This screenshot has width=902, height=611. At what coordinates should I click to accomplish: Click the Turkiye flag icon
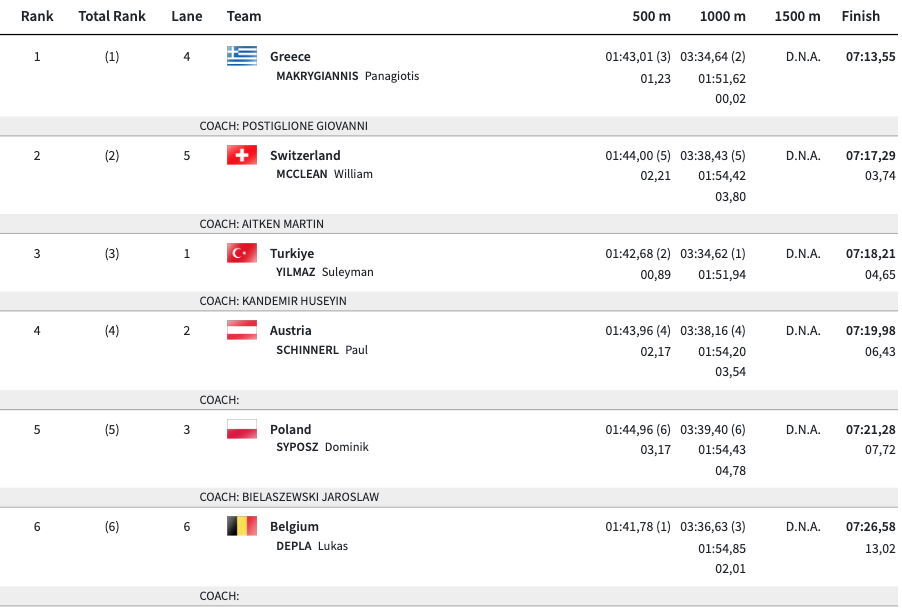(242, 253)
